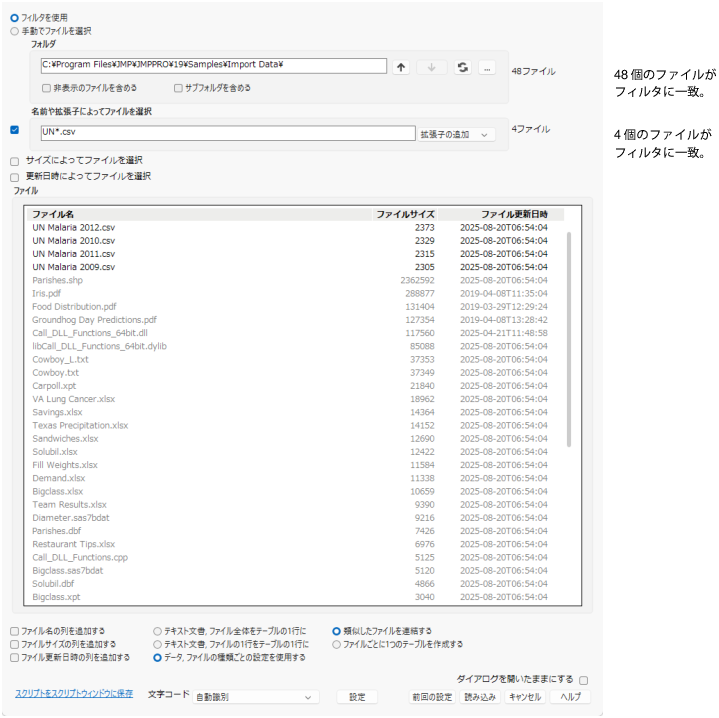Open the 文字コード 自動識別 dropdown

pyautogui.click(x=256, y=697)
